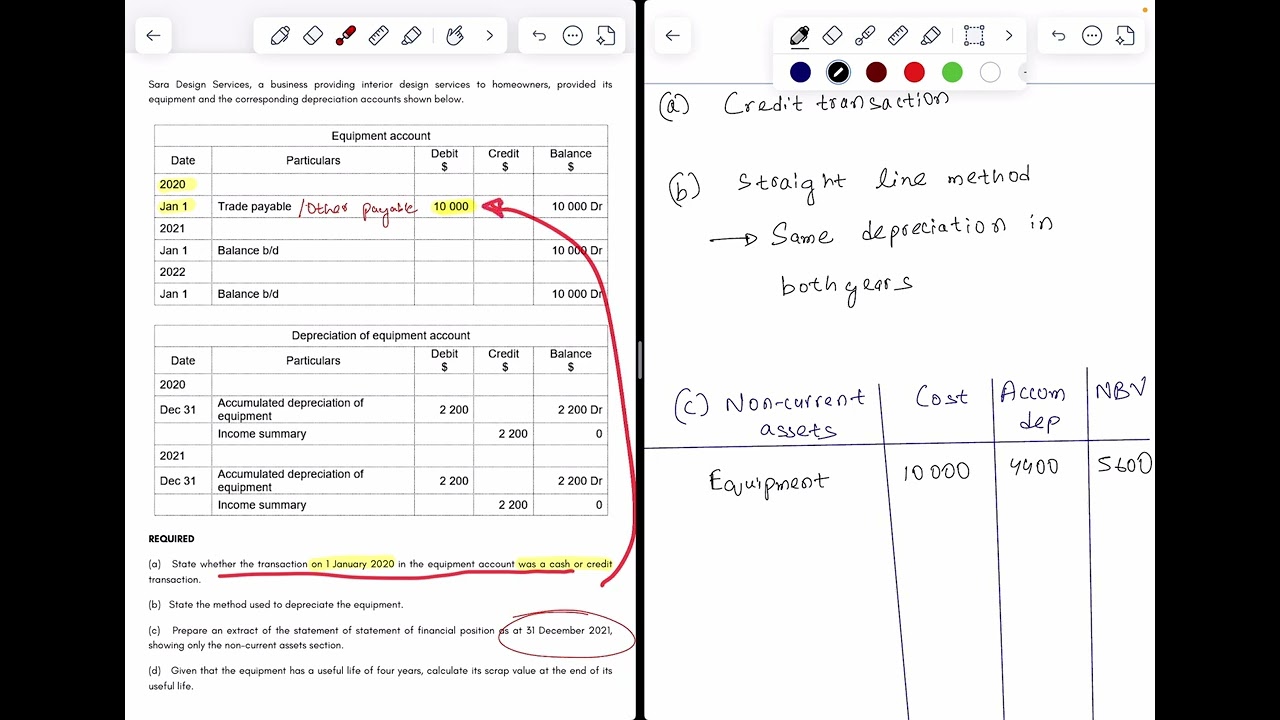
Task: Select the eraser tool in right pane
Action: [x=832, y=35]
